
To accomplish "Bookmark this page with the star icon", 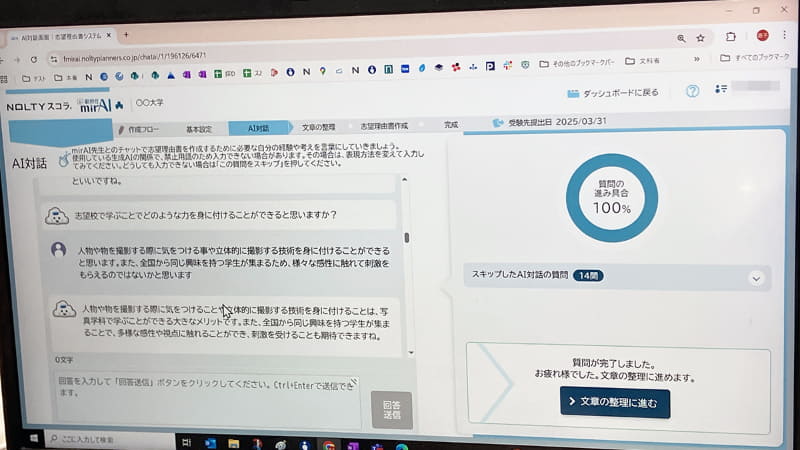I will 701,38.
